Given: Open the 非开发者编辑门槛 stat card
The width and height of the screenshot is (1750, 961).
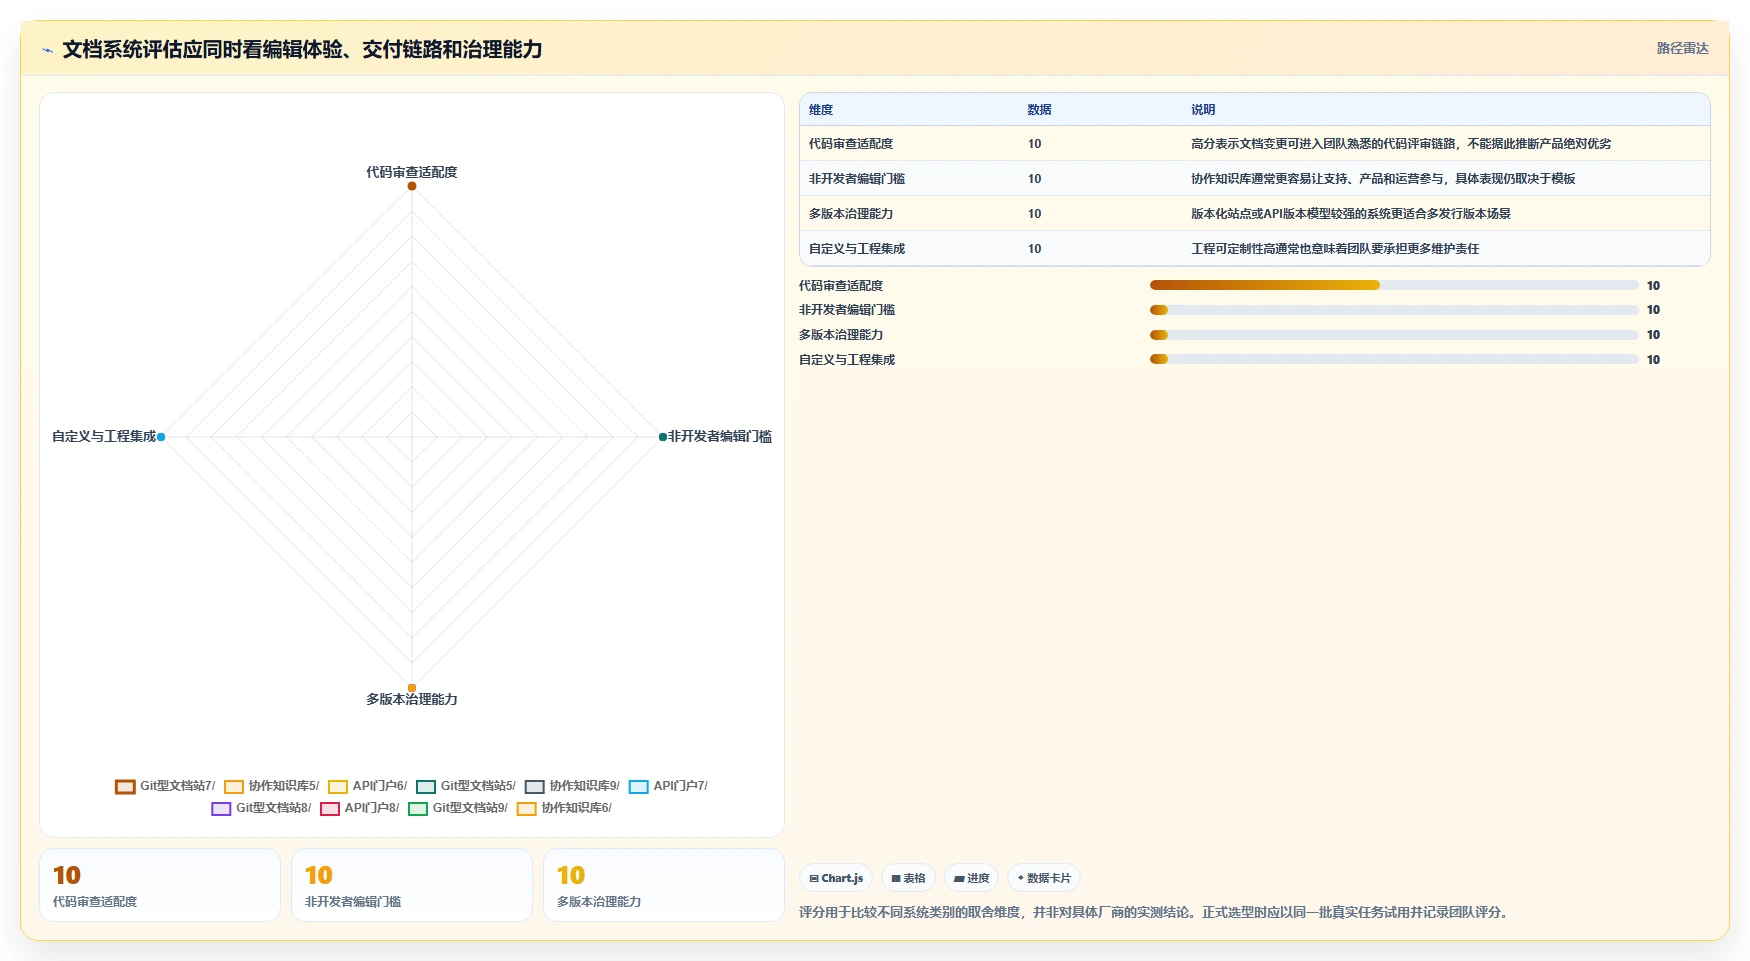Looking at the screenshot, I should click(x=412, y=885).
